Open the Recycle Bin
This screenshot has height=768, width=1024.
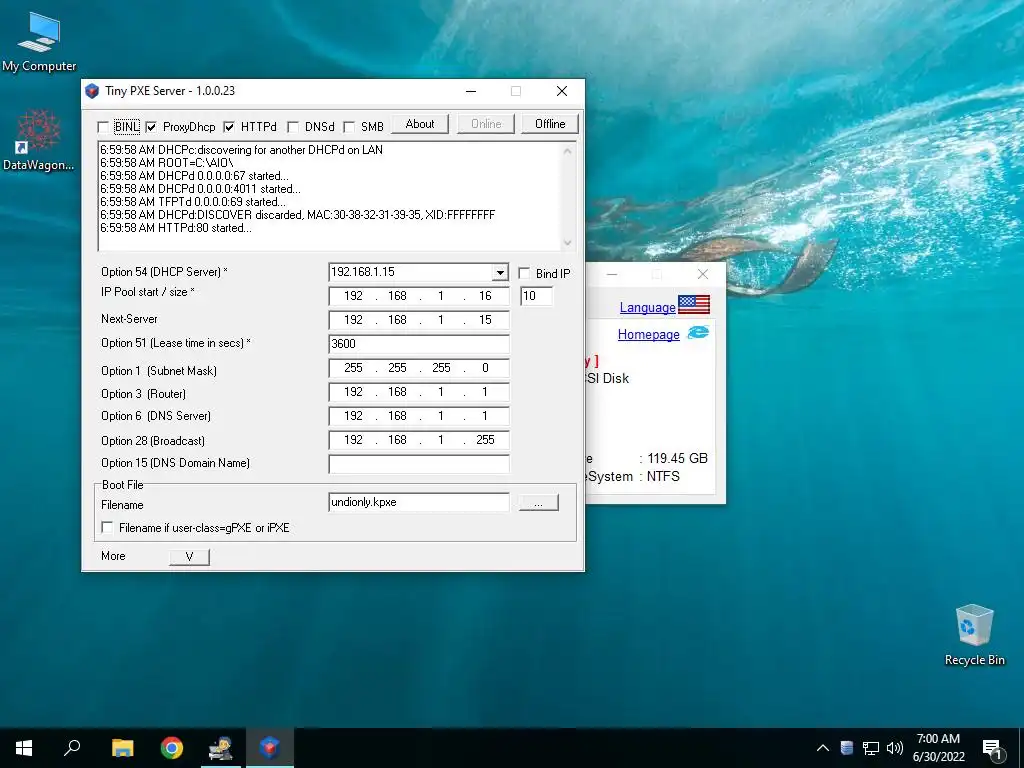click(x=974, y=635)
